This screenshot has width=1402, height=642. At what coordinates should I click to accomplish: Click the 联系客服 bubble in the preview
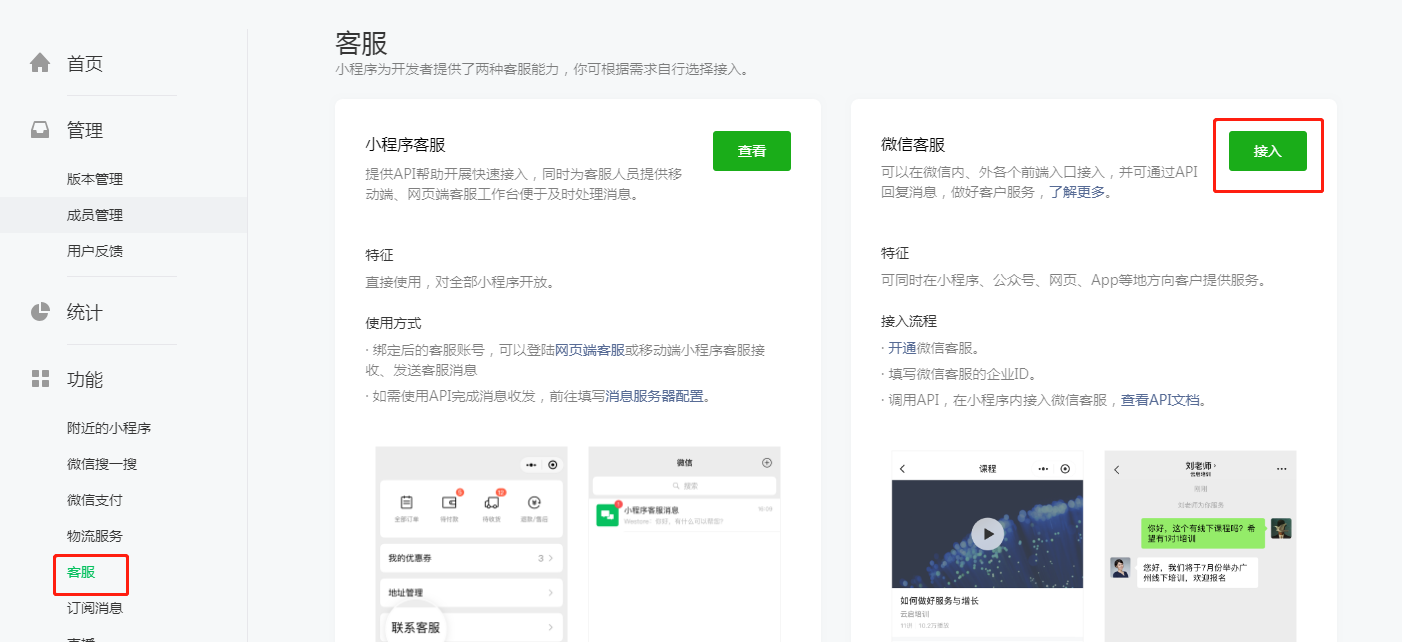tap(415, 628)
